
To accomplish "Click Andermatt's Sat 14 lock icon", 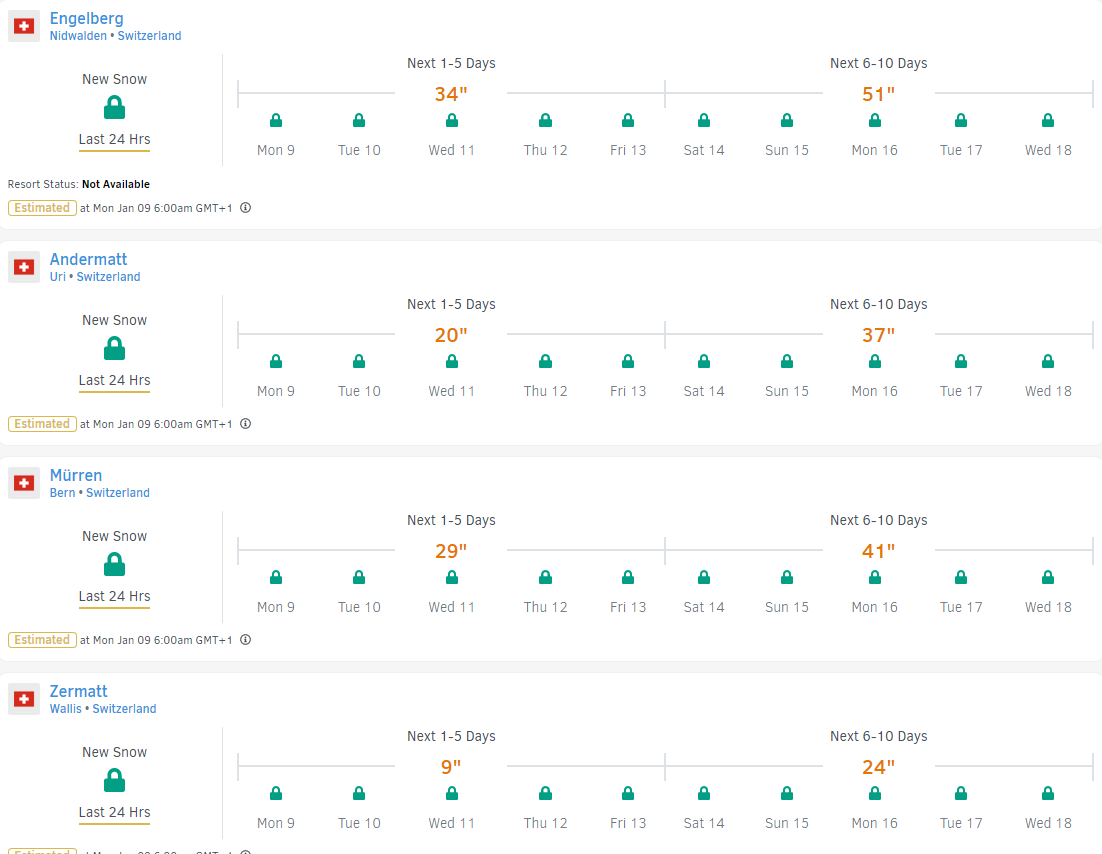I will point(704,362).
